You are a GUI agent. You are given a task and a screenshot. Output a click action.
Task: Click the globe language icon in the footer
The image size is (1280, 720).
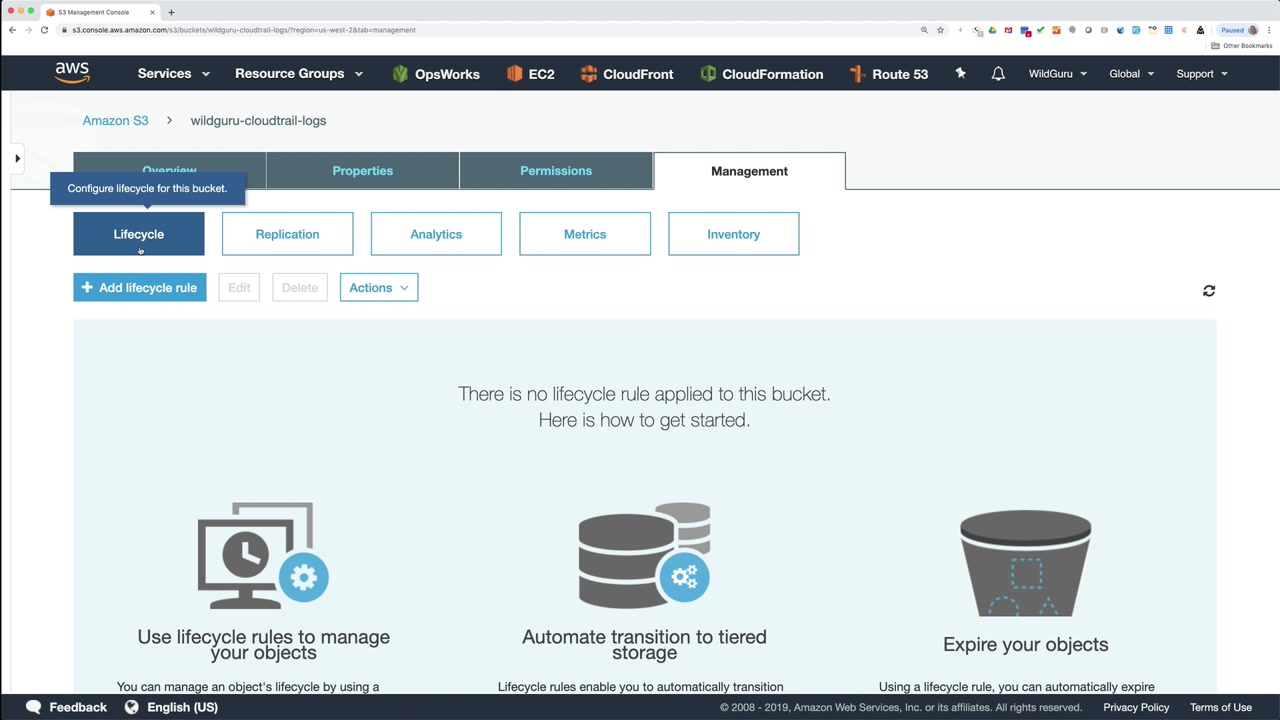coord(131,707)
